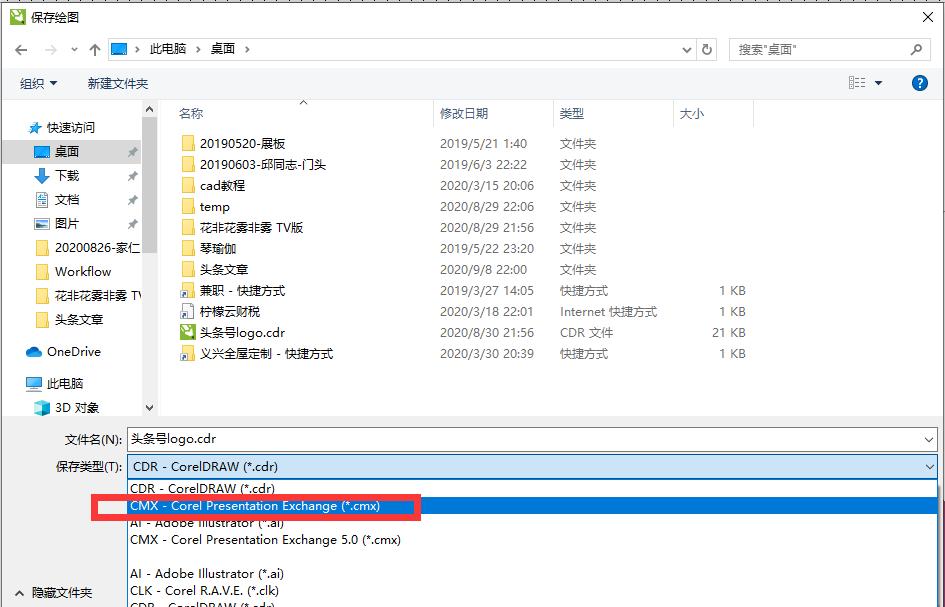945x607 pixels.
Task: Click the Back navigation arrow
Action: [21, 49]
